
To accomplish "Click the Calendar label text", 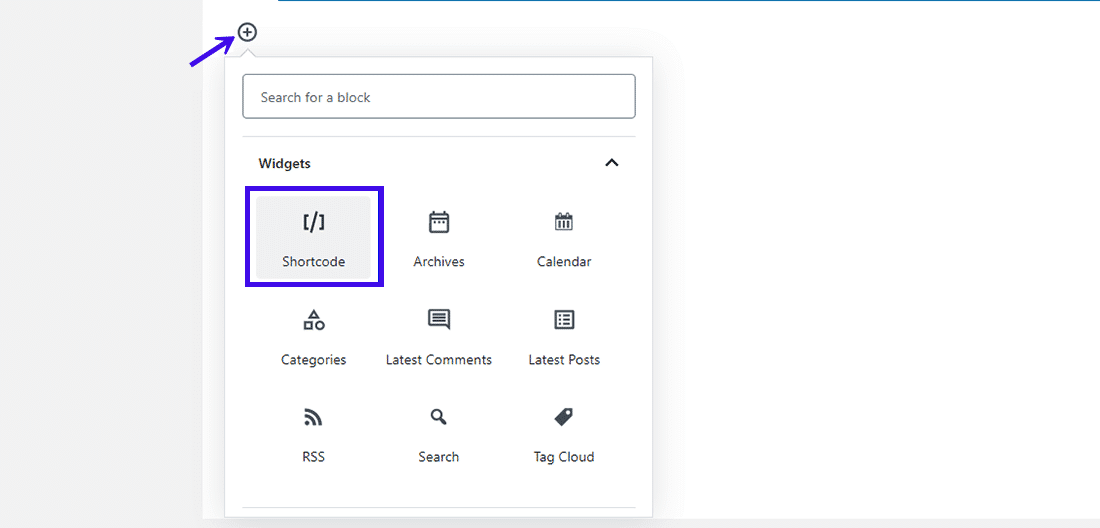I will point(564,262).
